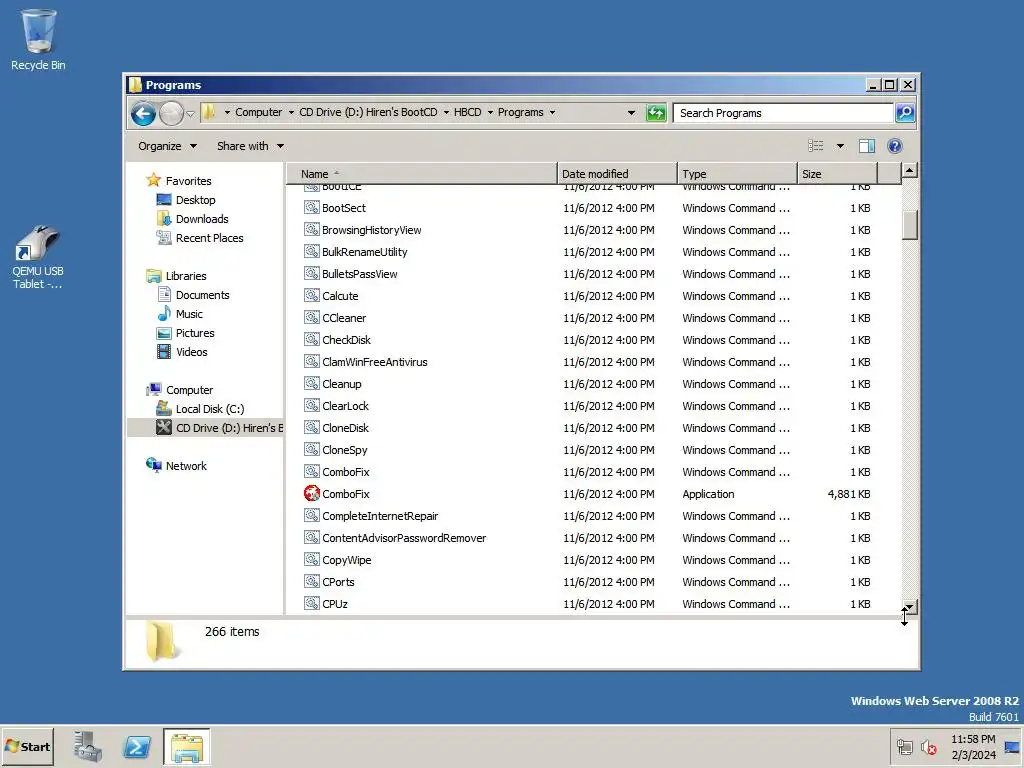Click the muted volume tray icon
This screenshot has width=1024, height=768.
[x=928, y=747]
